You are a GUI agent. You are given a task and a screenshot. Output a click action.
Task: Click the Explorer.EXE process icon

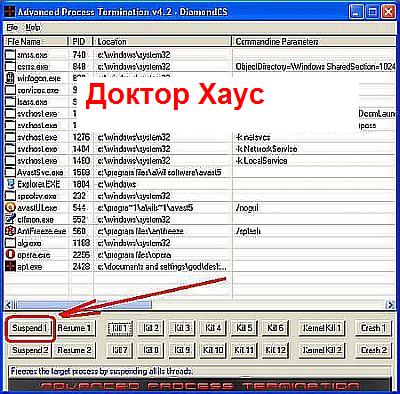(x=10, y=184)
